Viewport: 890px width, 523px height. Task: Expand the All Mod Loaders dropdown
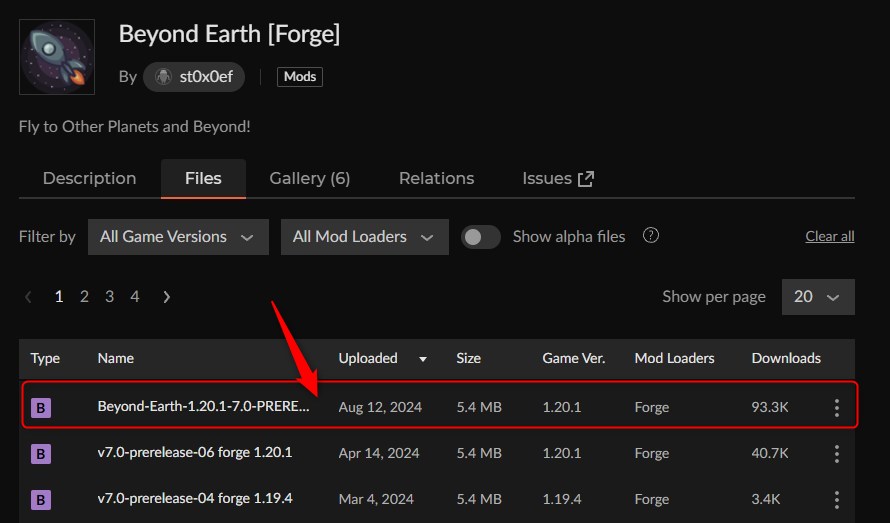[365, 237]
